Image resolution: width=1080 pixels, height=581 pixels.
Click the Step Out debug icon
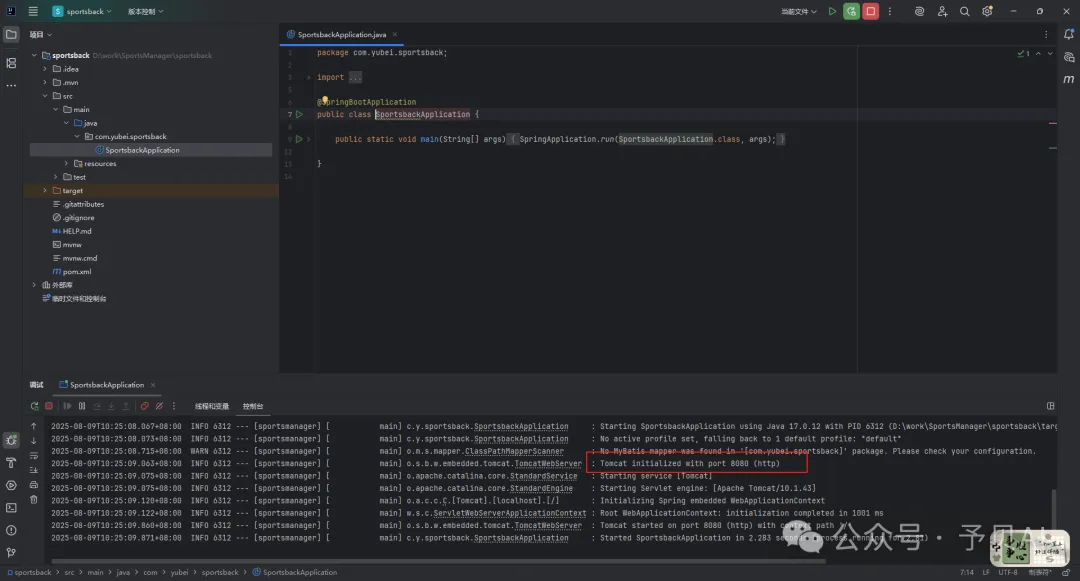click(125, 406)
